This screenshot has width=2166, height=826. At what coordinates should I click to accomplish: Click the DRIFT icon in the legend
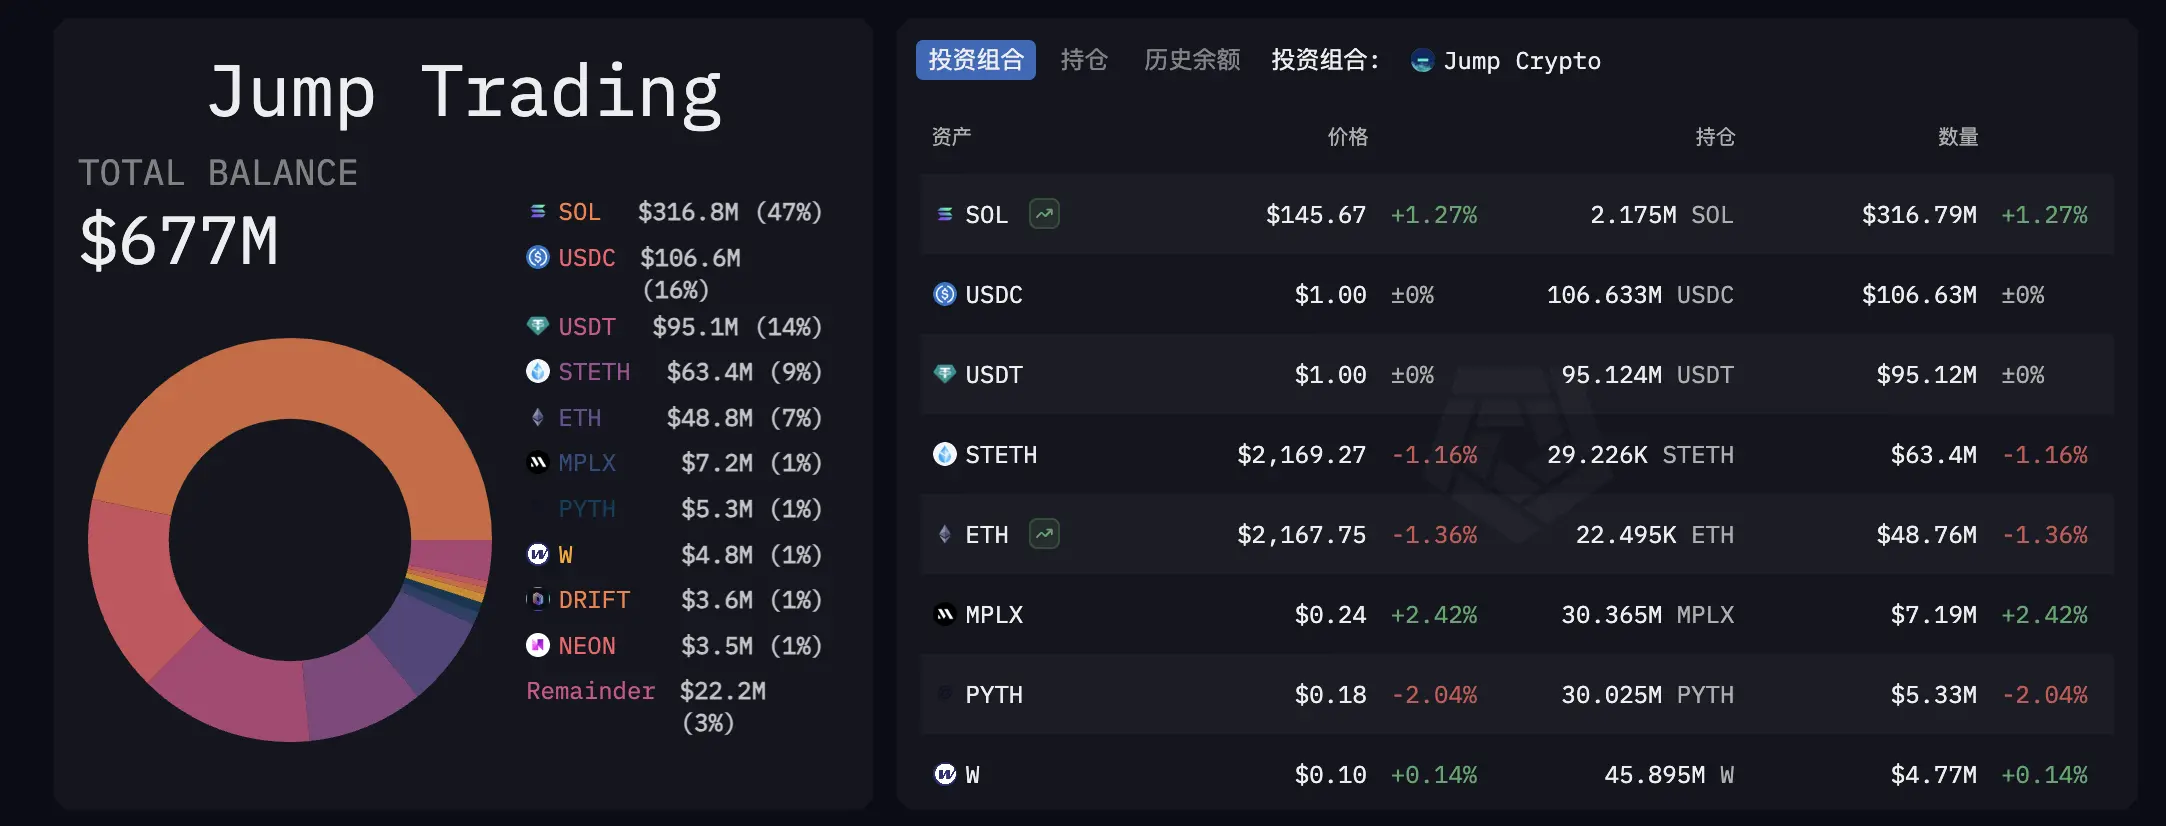click(538, 599)
